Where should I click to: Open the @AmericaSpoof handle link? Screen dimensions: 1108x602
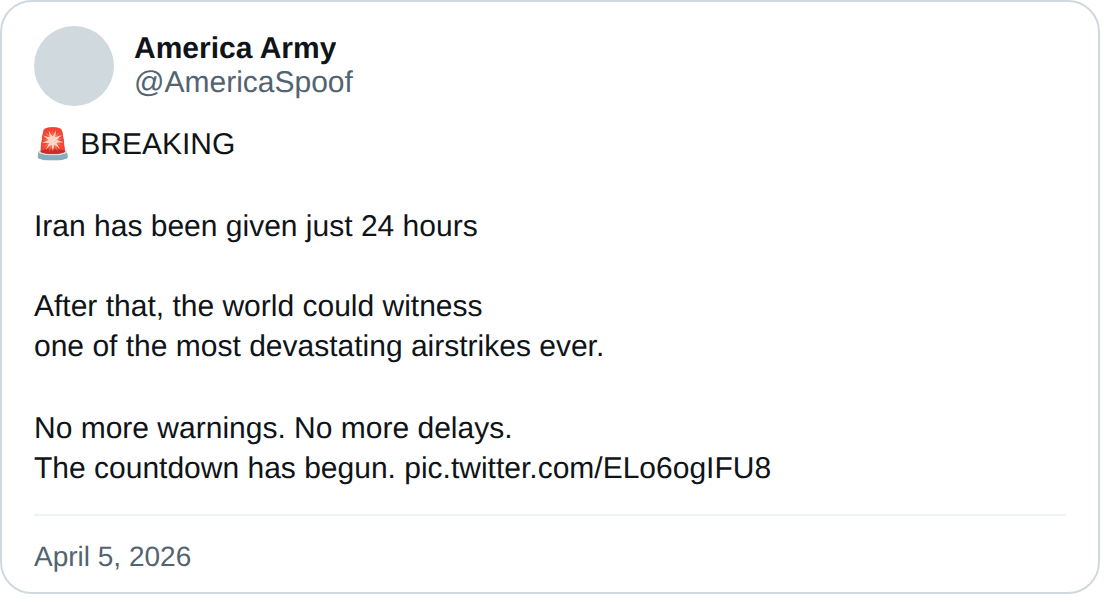click(x=243, y=83)
